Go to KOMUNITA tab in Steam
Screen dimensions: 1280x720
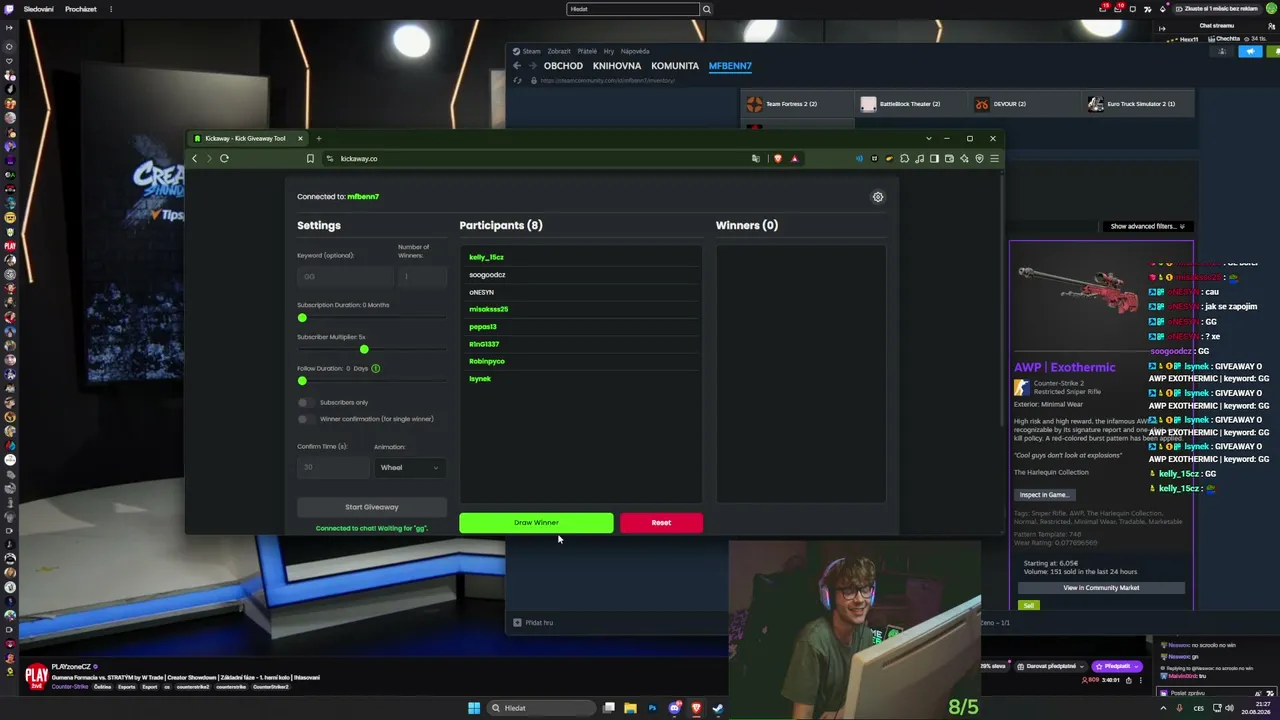coord(675,66)
